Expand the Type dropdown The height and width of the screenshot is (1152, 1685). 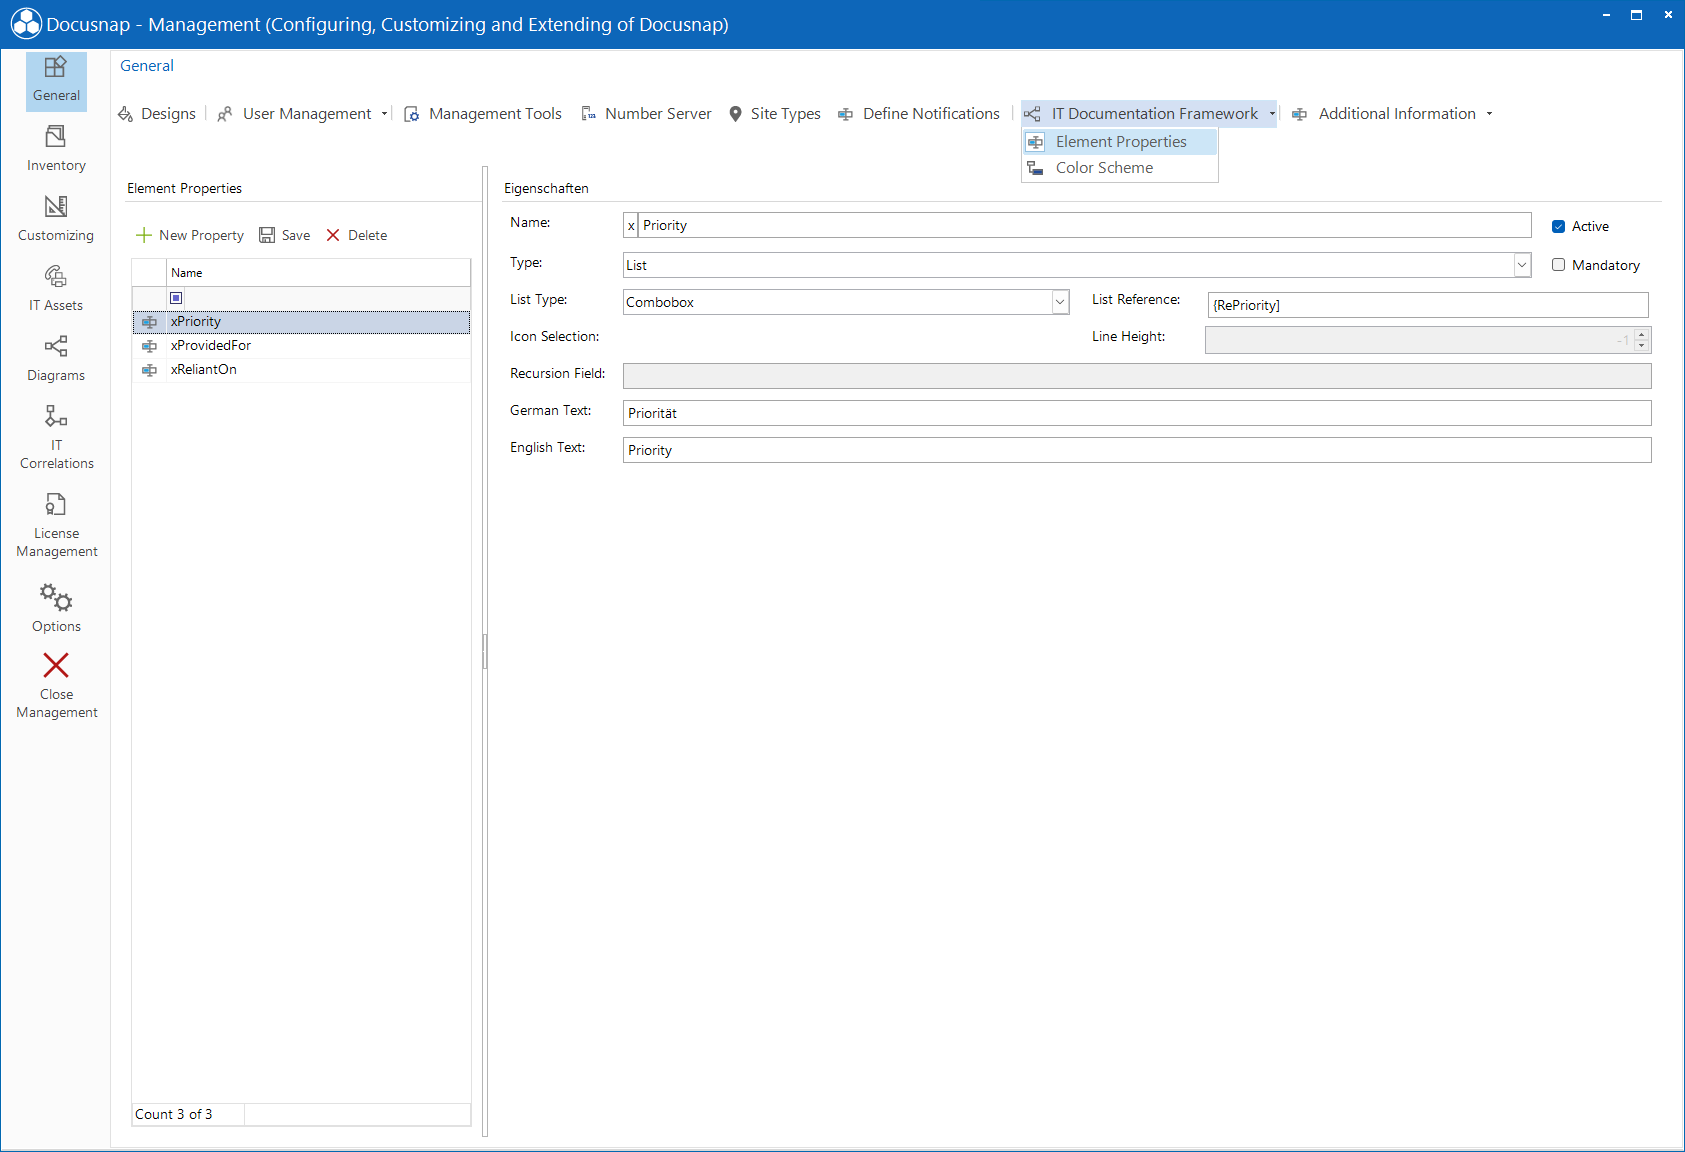[x=1521, y=265]
